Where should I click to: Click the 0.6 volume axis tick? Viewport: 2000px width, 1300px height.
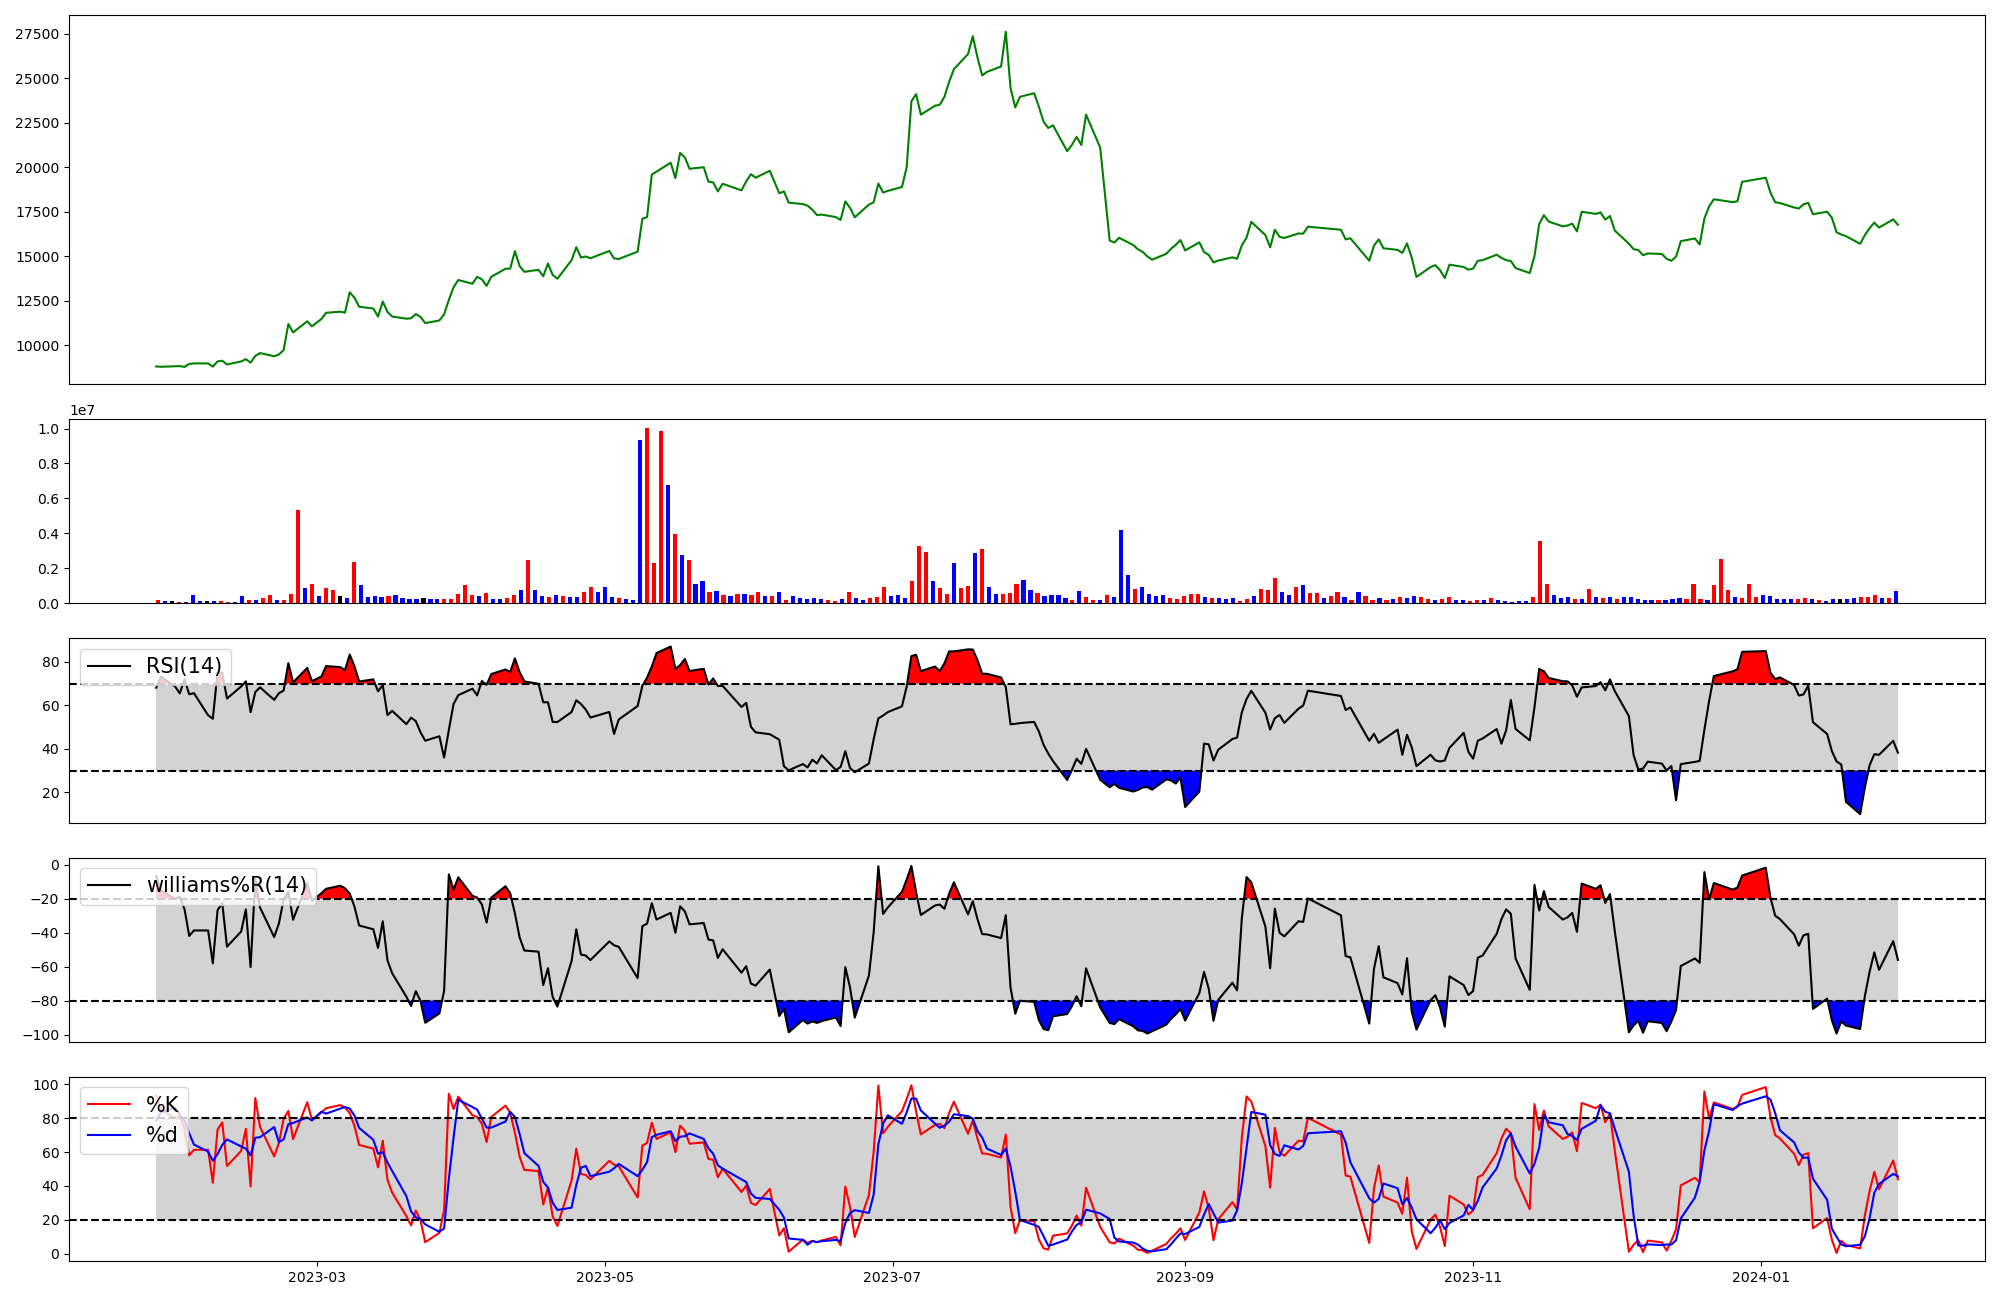[x=48, y=499]
